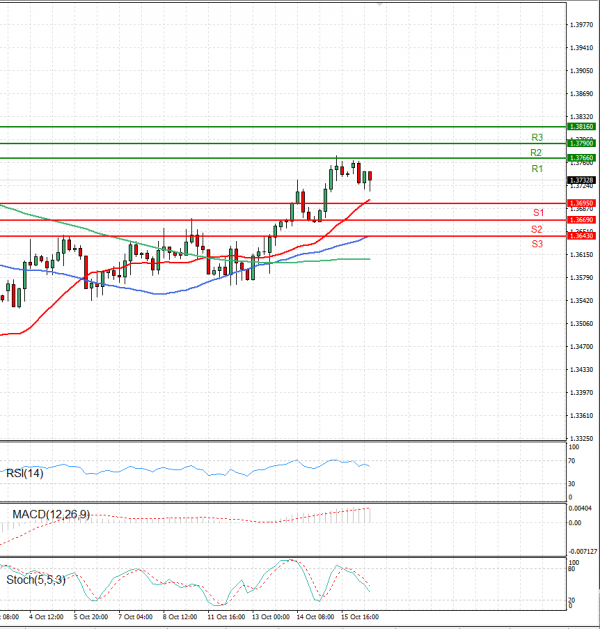Select the S2 support label
Viewport: 600px width, 629px height.
pos(537,229)
